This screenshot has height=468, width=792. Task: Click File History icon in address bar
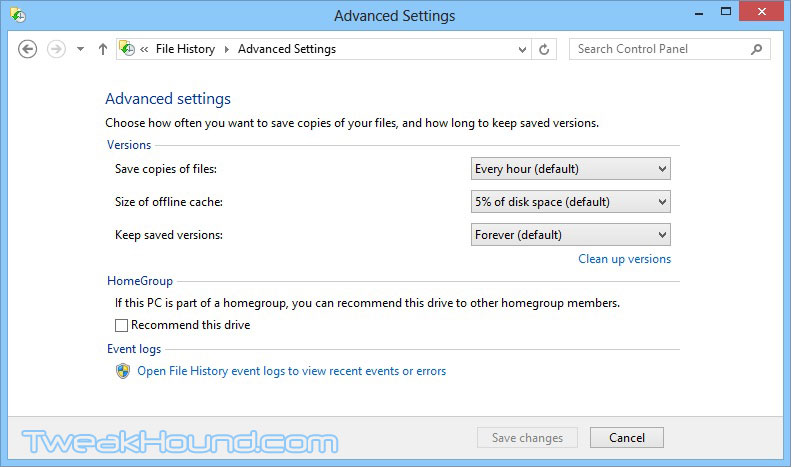127,48
